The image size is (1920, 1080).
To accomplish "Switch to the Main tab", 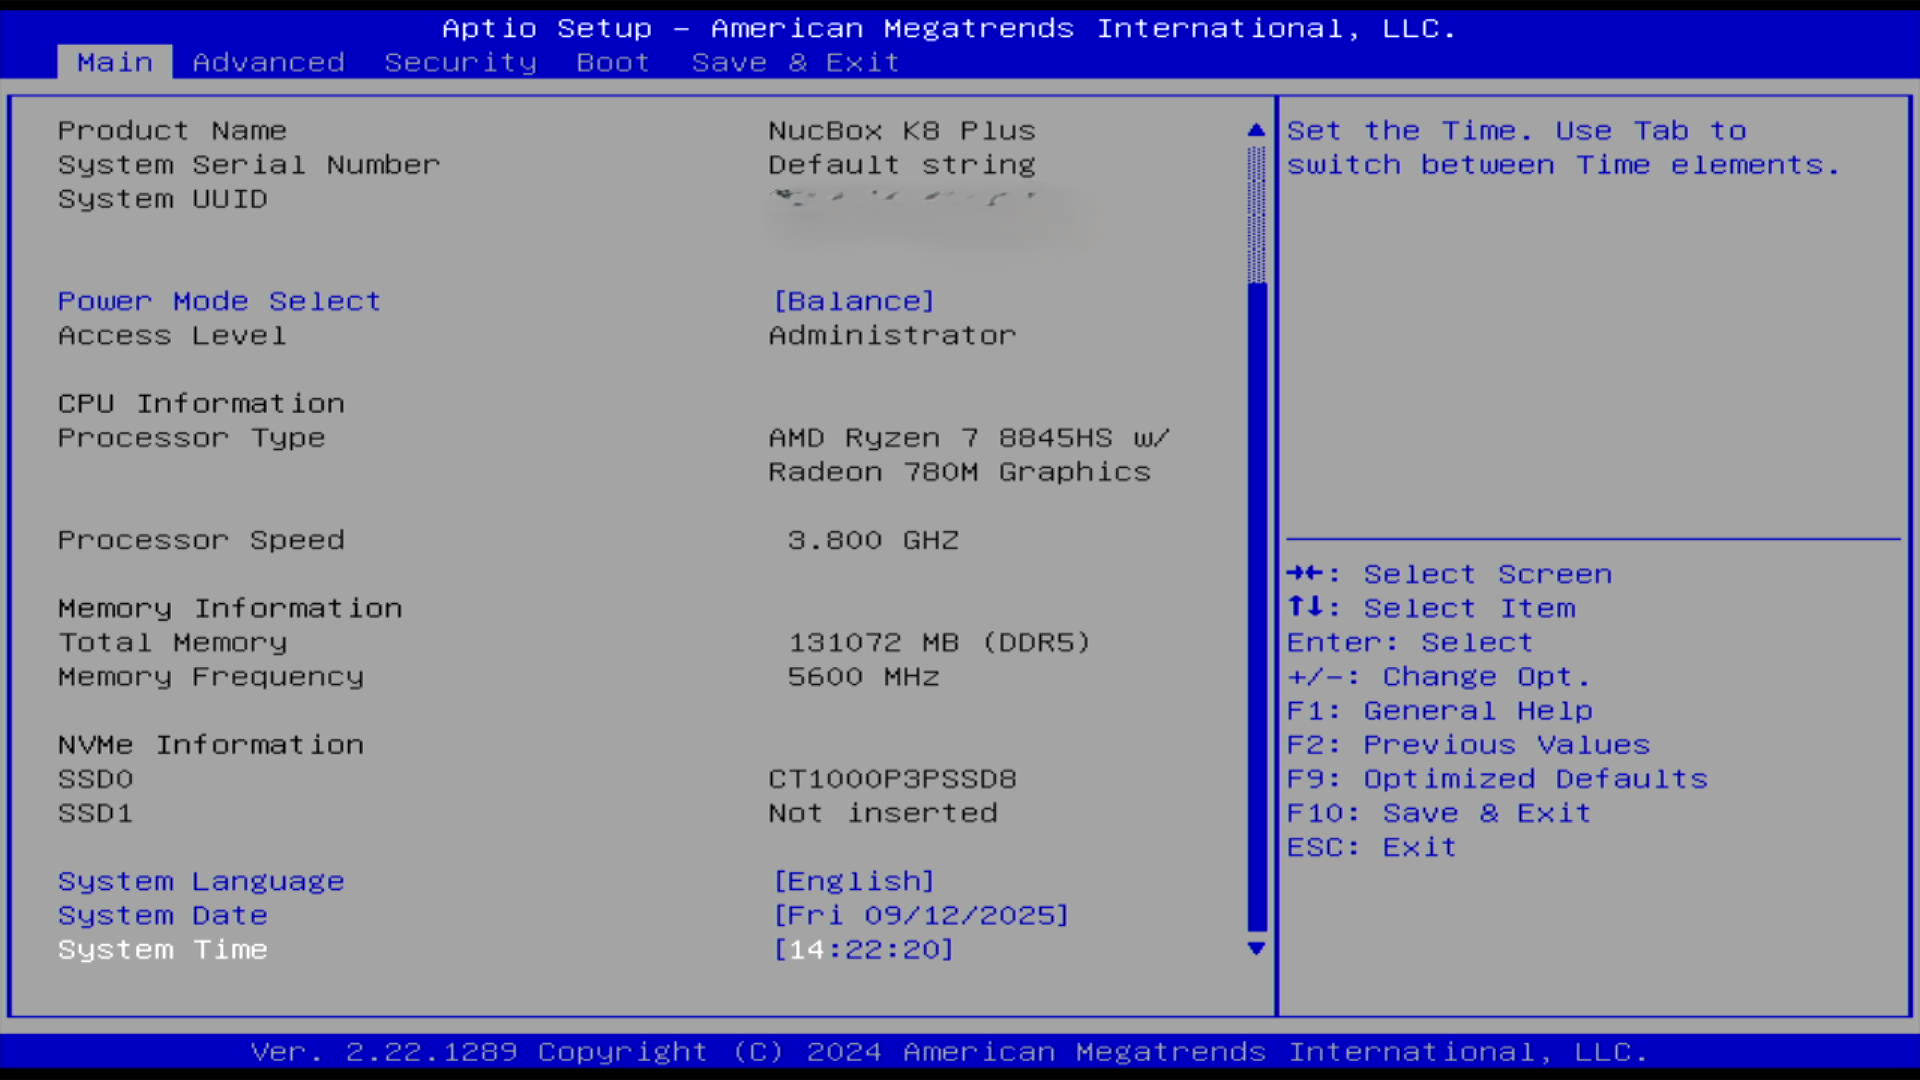I will point(115,62).
